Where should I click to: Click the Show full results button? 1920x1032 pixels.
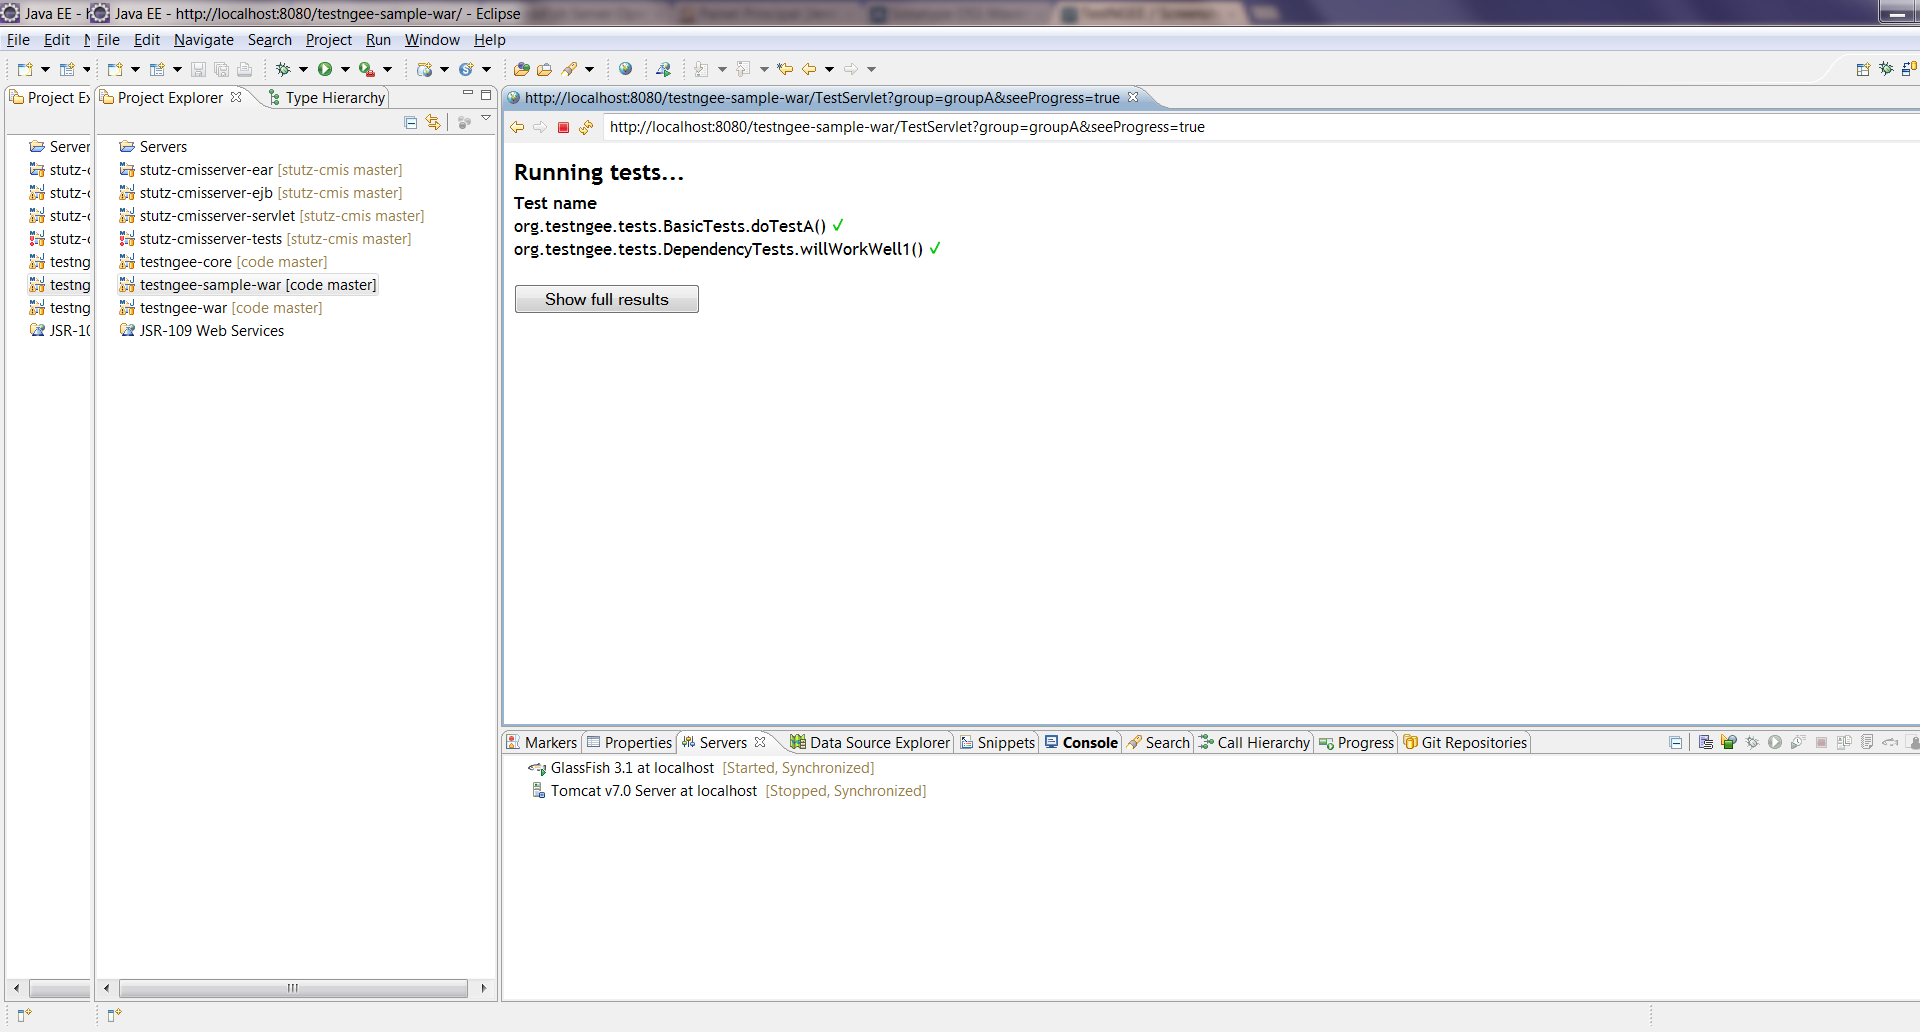[x=606, y=299]
